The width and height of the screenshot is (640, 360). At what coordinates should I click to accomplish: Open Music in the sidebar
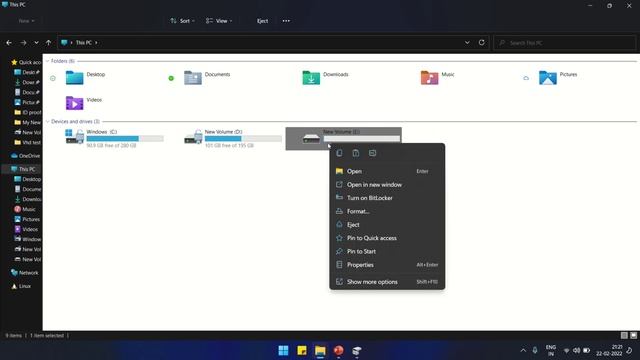pyautogui.click(x=25, y=209)
